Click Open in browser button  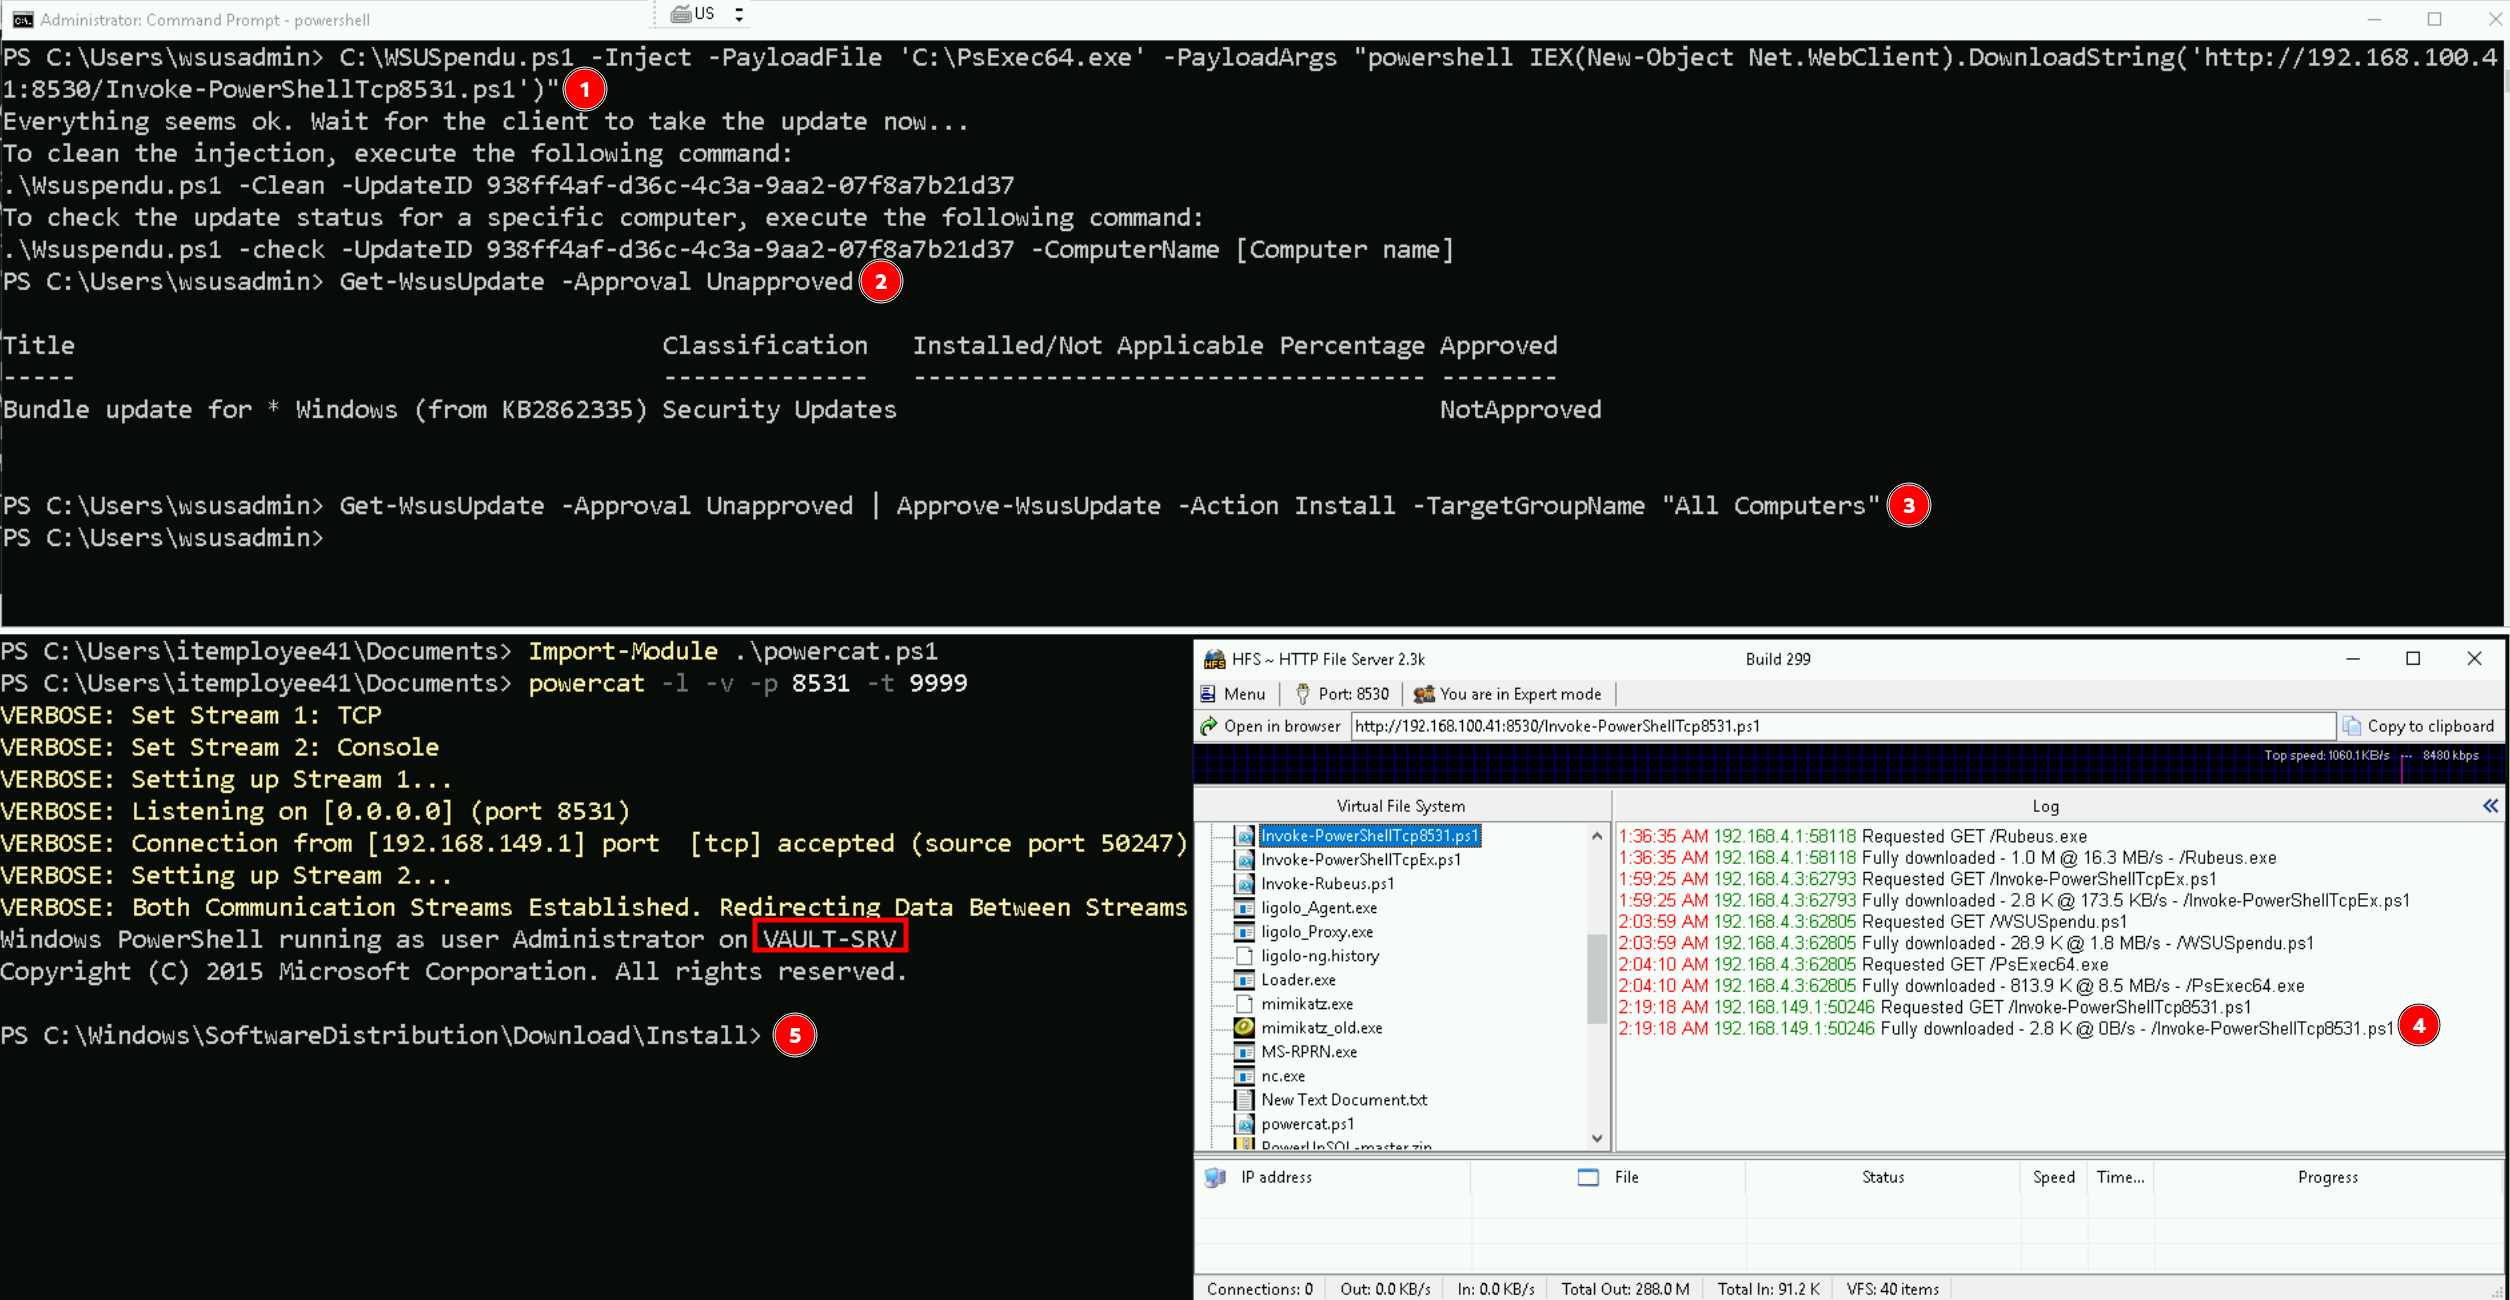(x=1270, y=726)
